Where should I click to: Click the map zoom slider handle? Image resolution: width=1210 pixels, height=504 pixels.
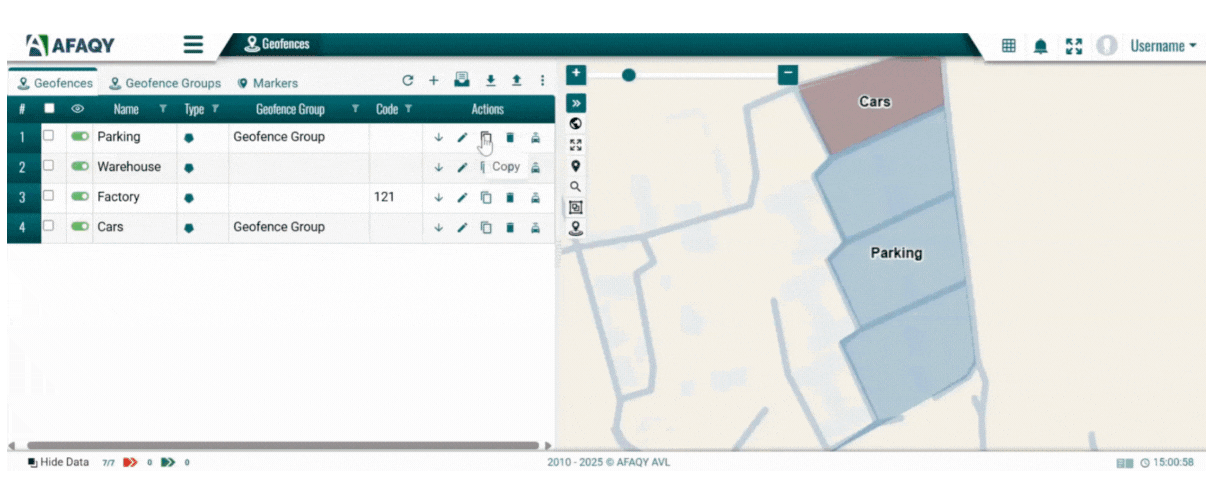tap(629, 74)
